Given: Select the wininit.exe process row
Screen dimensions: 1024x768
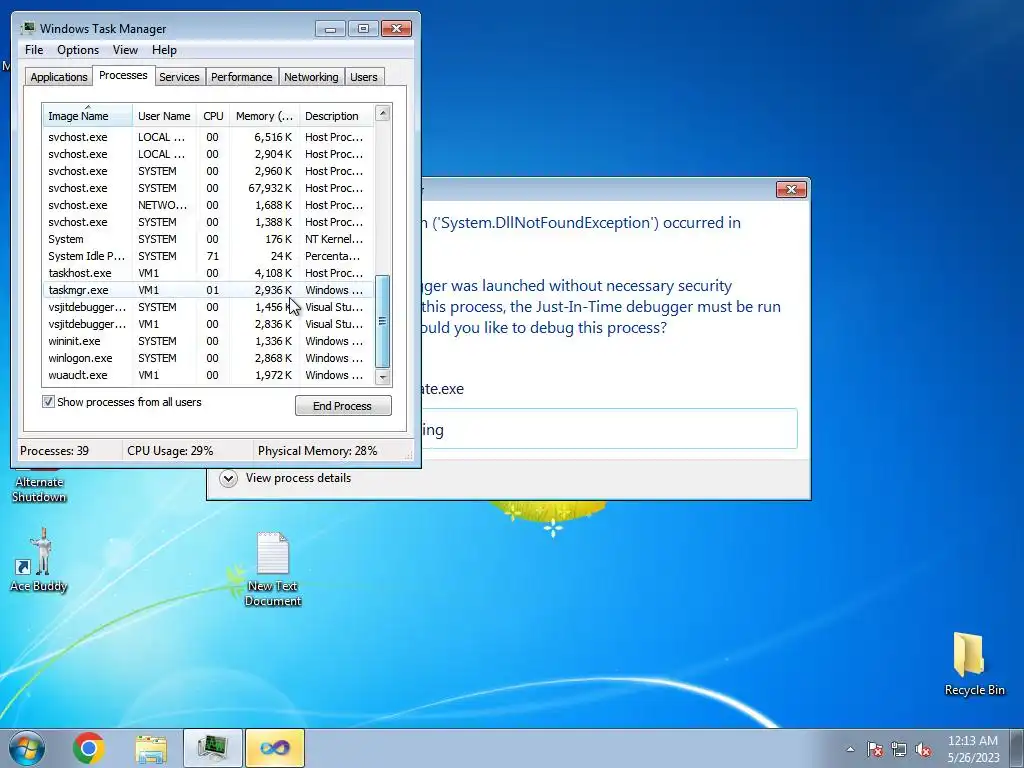Looking at the screenshot, I should coord(208,341).
